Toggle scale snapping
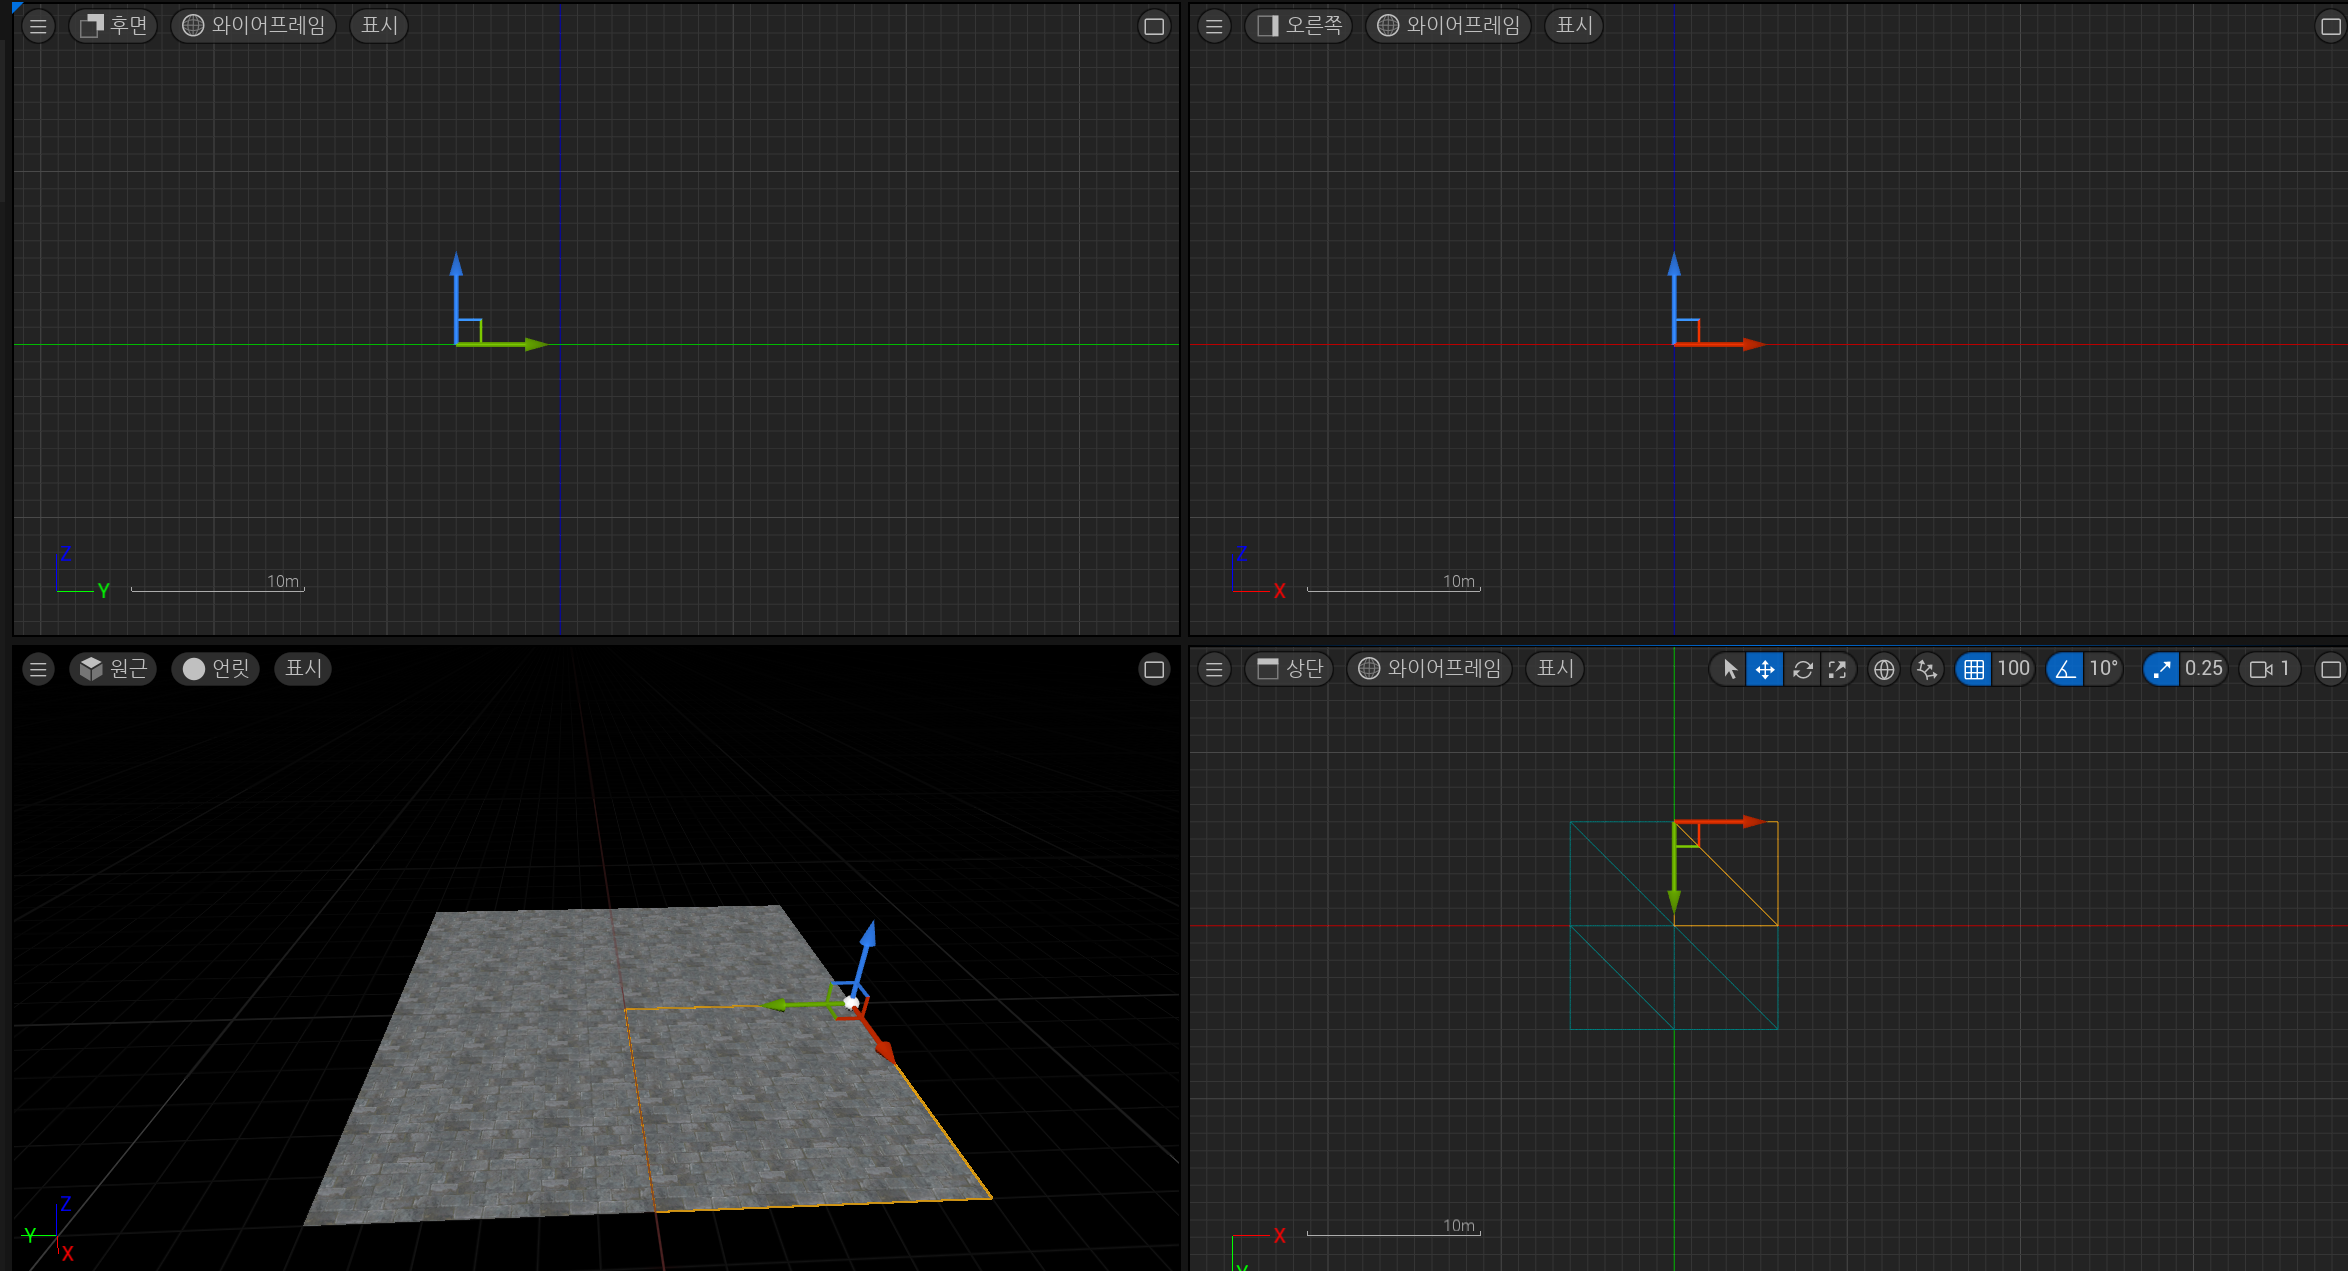The image size is (2348, 1271). tap(2161, 669)
